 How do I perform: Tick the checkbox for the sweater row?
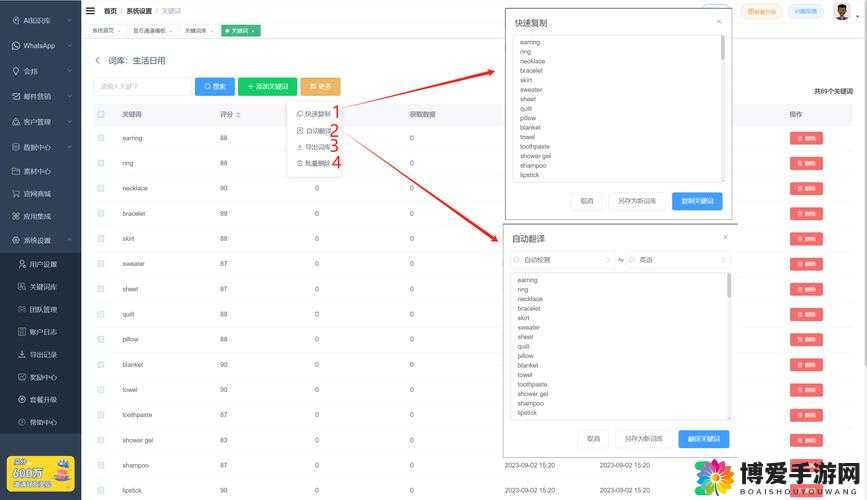101,264
